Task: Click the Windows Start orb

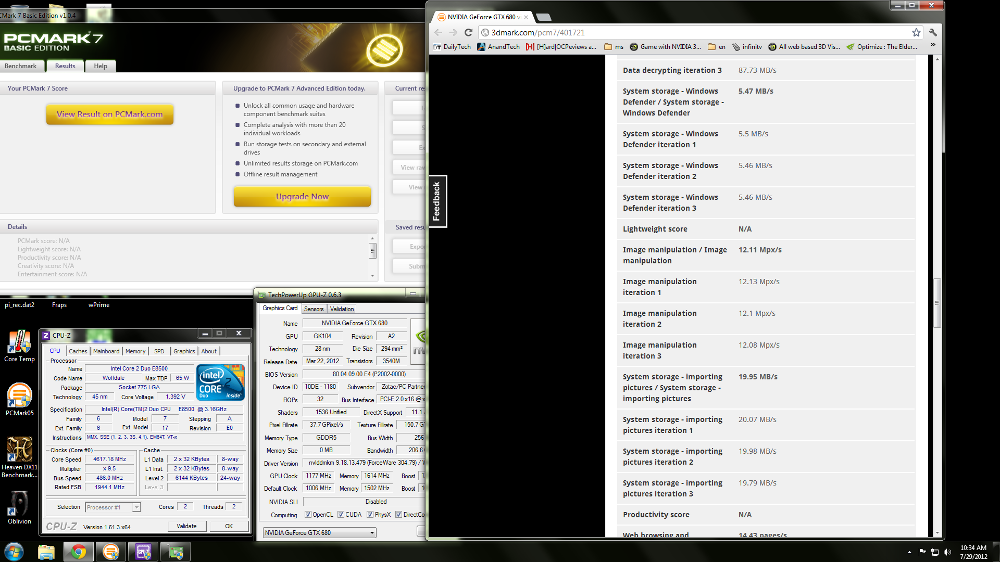Action: [13, 551]
